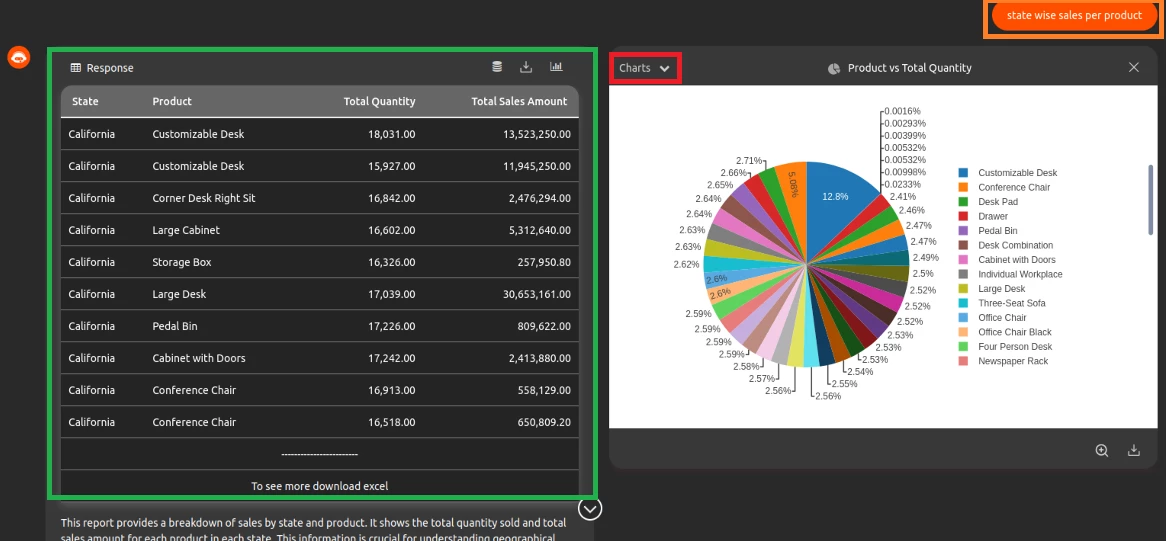Click the database icon in Response header

coord(497,67)
